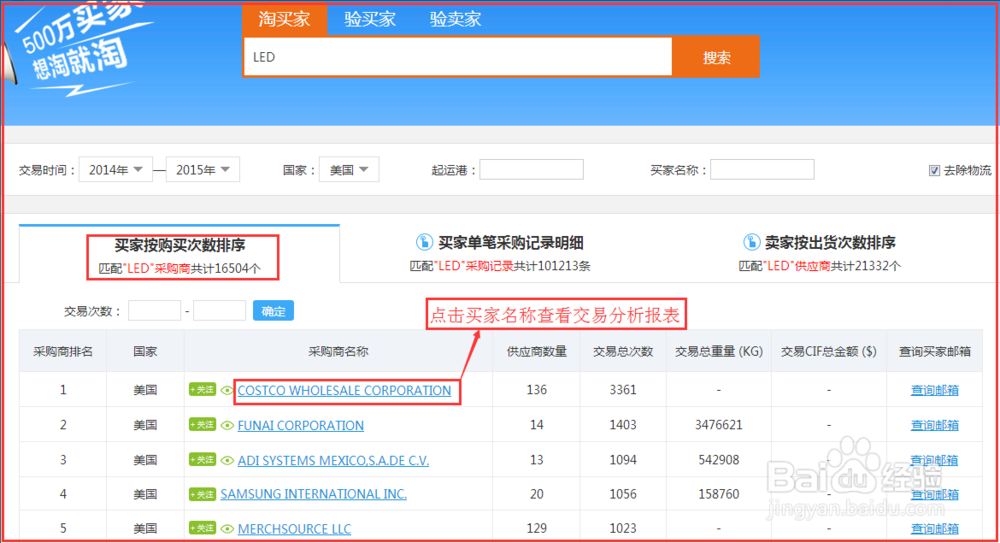Image resolution: width=1000 pixels, height=543 pixels.
Task: Click the 542908 weight cell
Action: click(719, 460)
